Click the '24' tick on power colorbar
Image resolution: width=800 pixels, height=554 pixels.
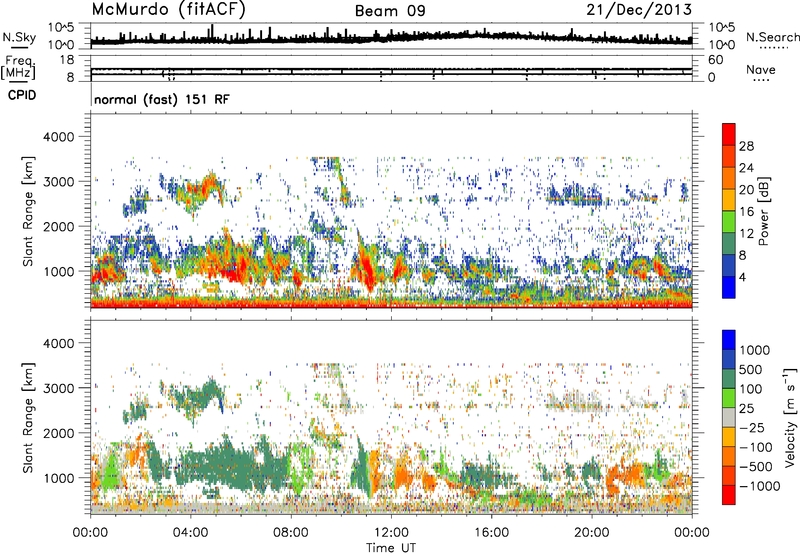[x=746, y=168]
